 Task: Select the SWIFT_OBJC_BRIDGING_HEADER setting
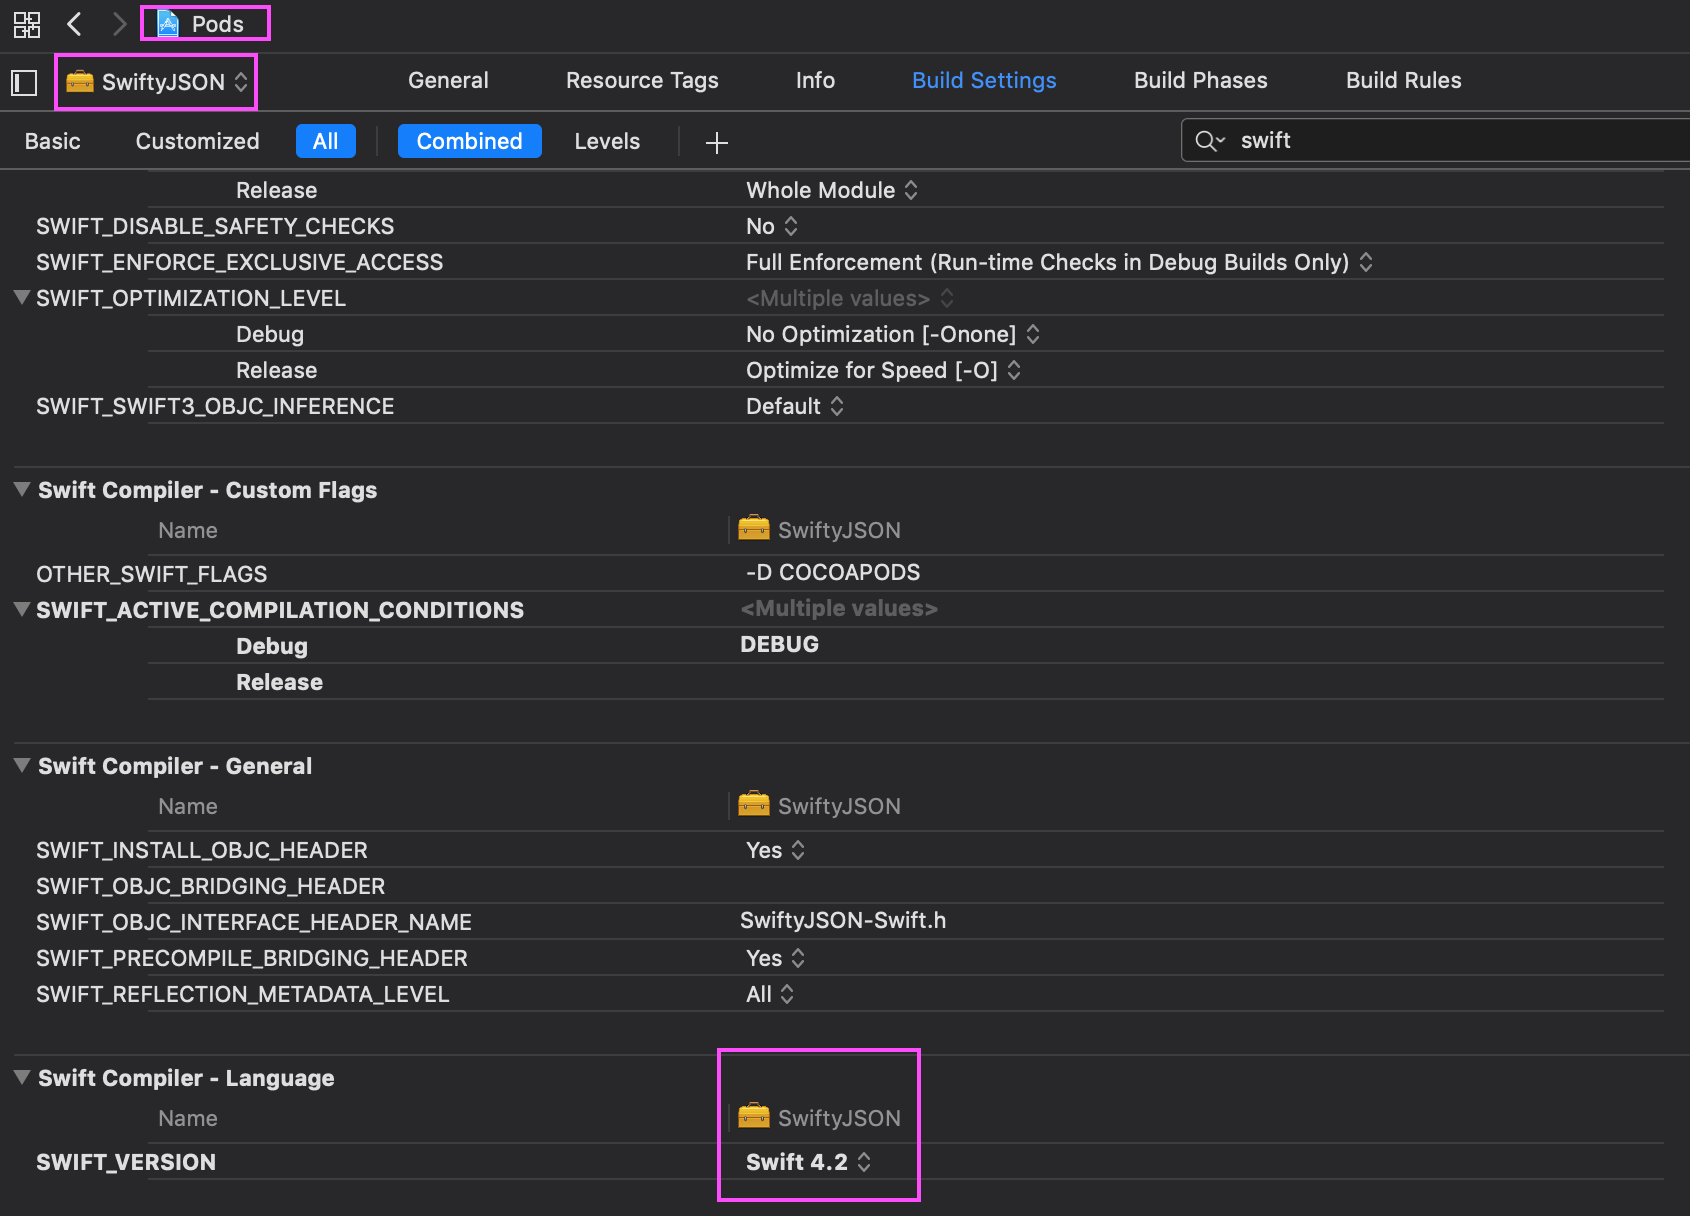tap(210, 886)
